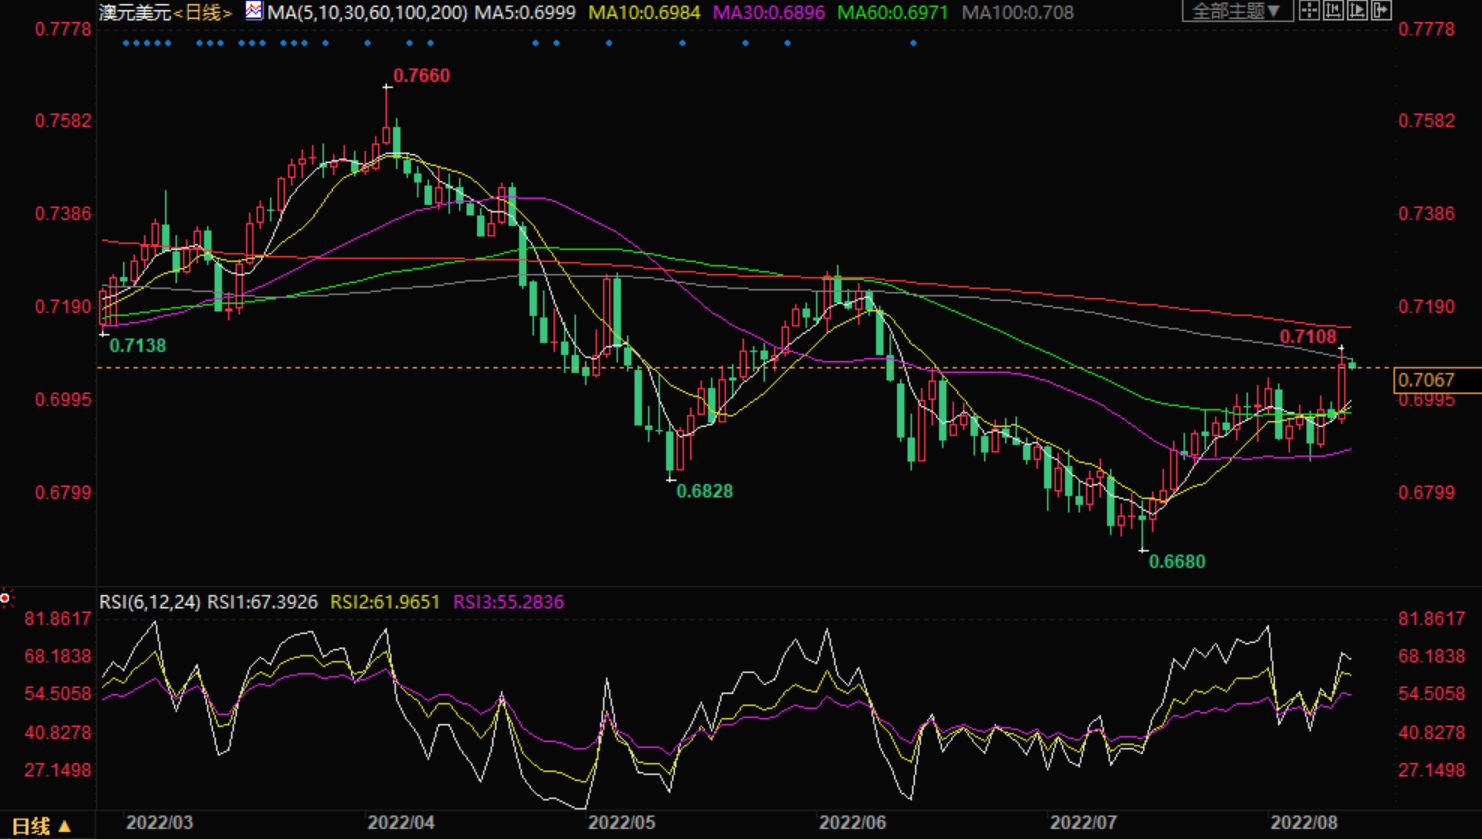This screenshot has width=1482, height=839.
Task: Click the 0.7660 high price marker
Action: 421,76
